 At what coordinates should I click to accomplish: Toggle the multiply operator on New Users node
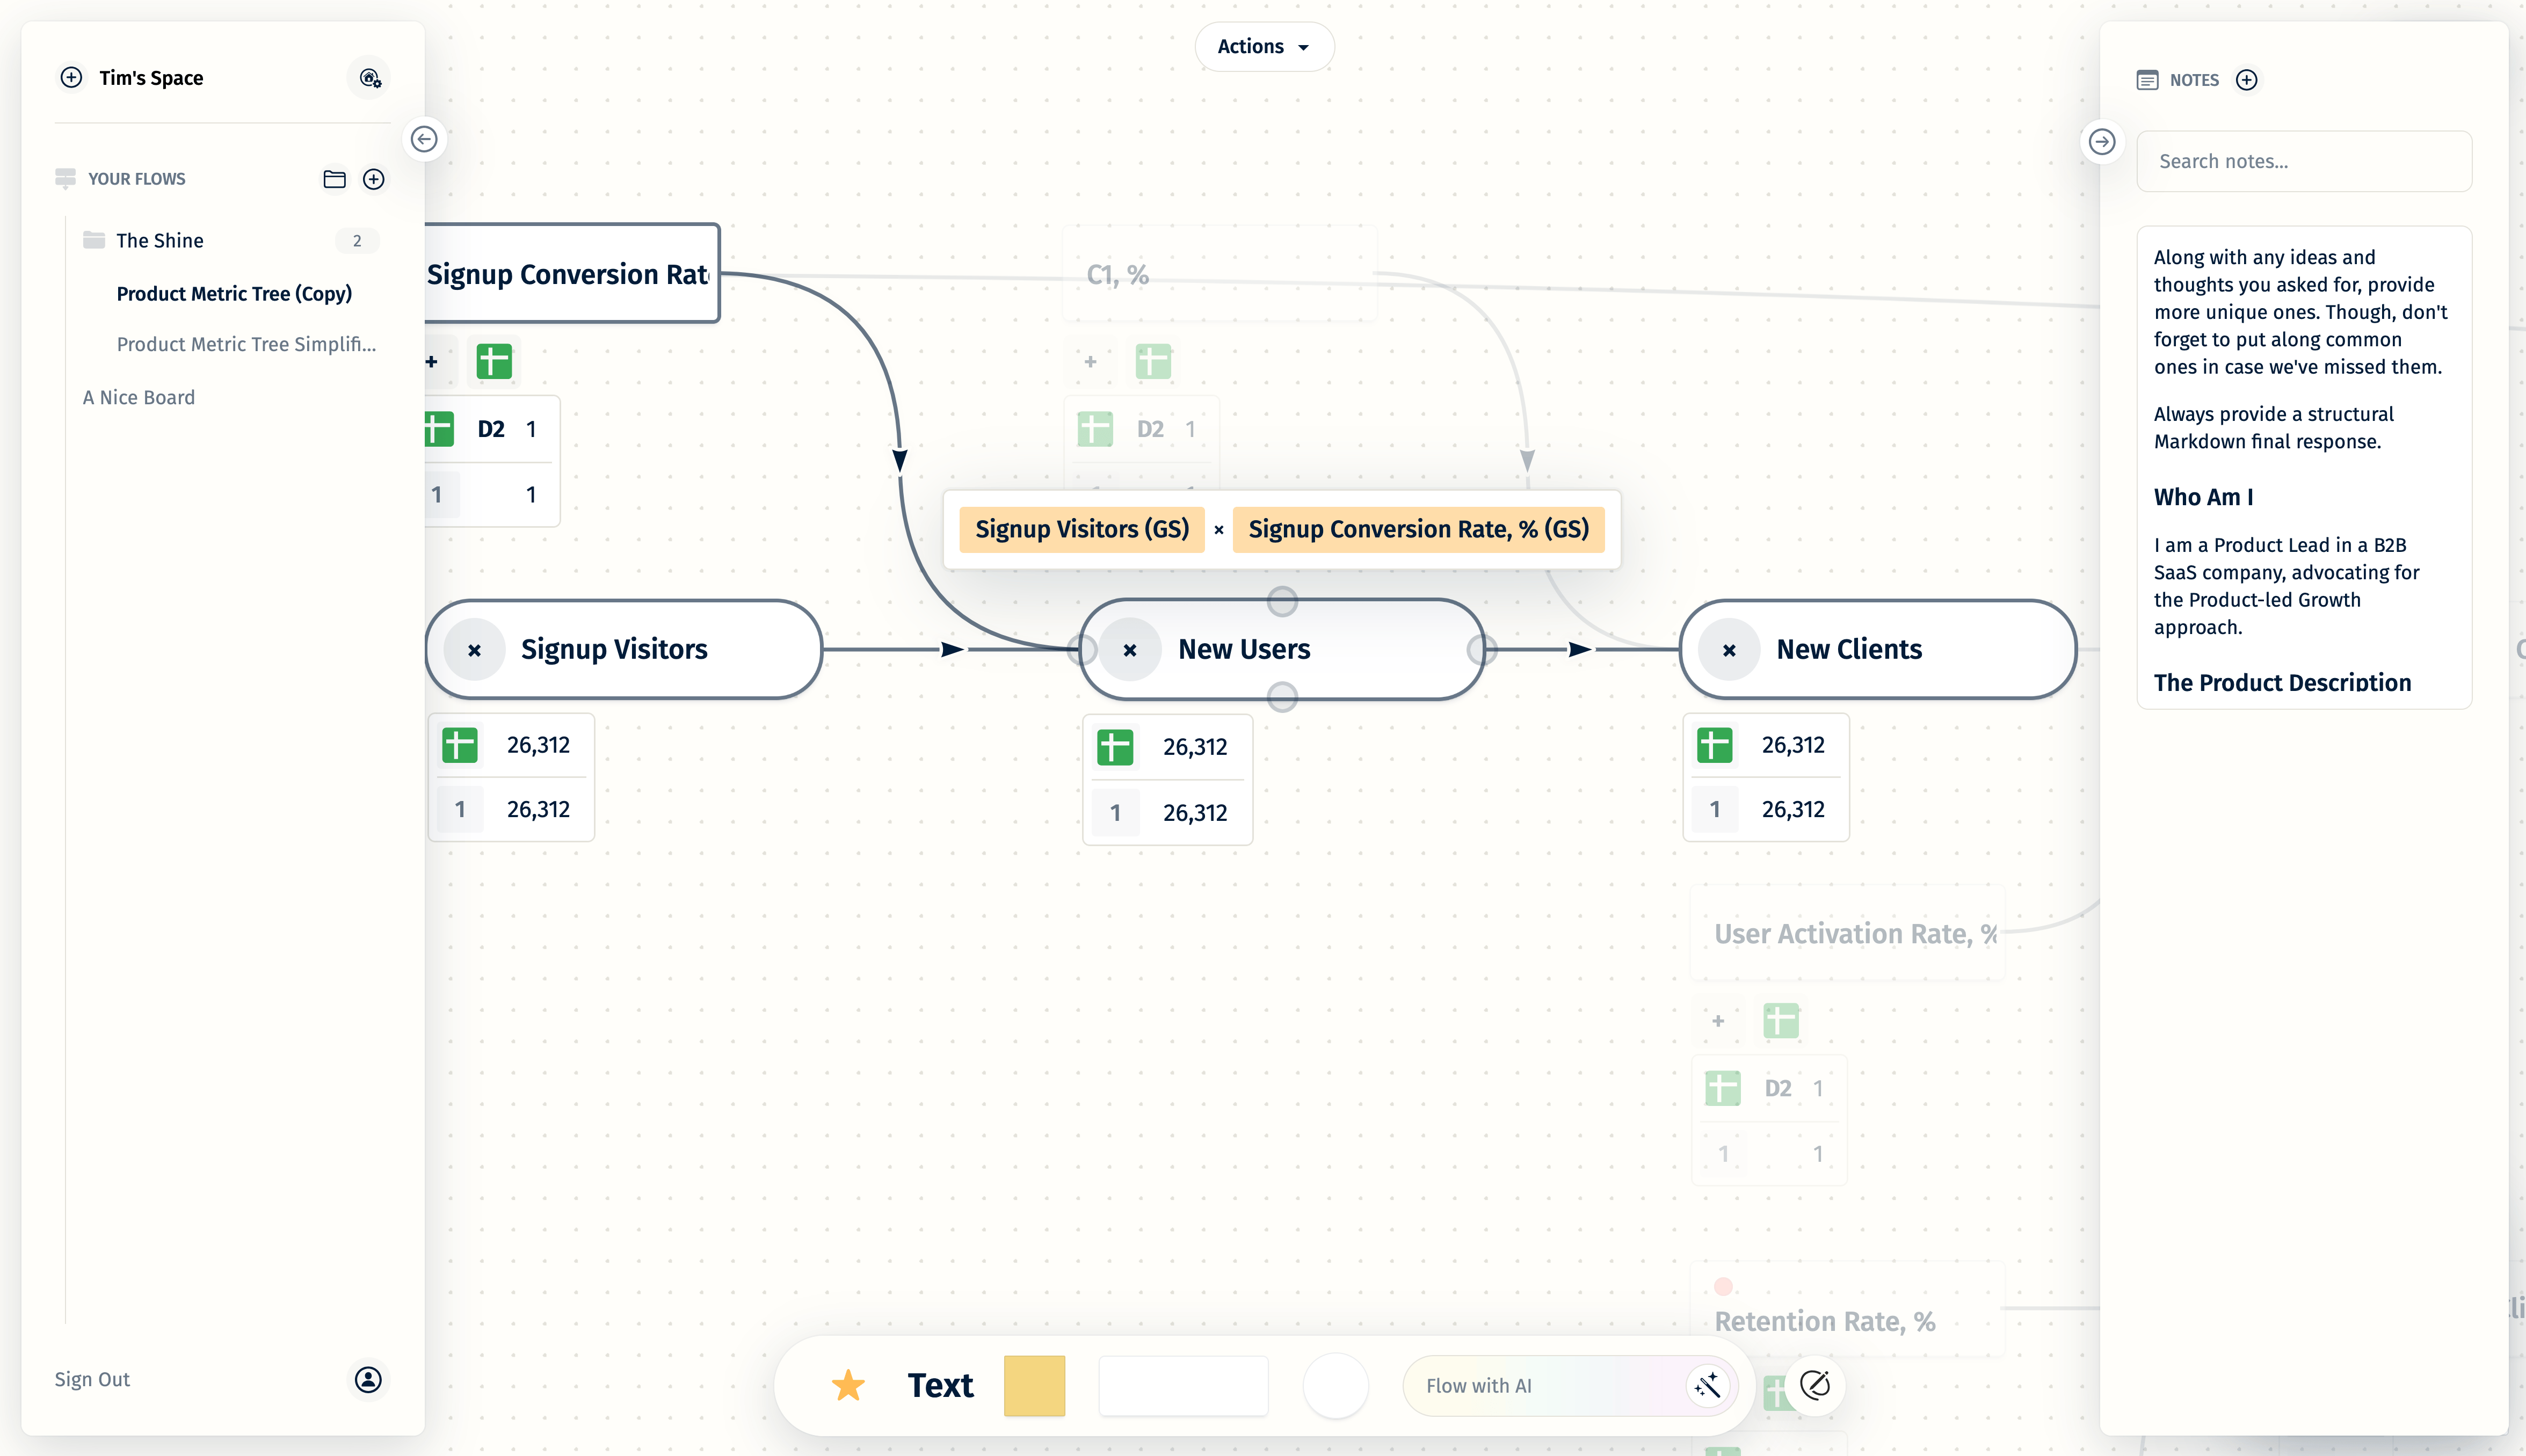coord(1130,650)
